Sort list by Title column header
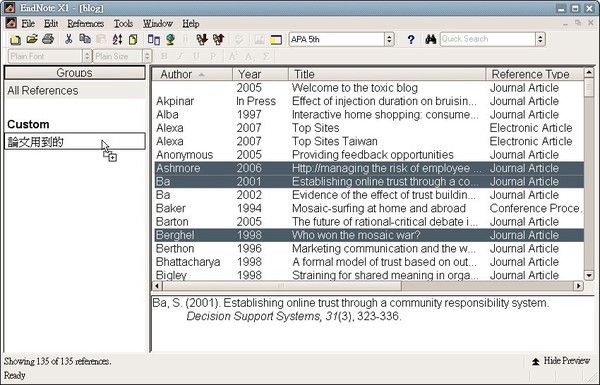The image size is (600, 385). click(387, 74)
